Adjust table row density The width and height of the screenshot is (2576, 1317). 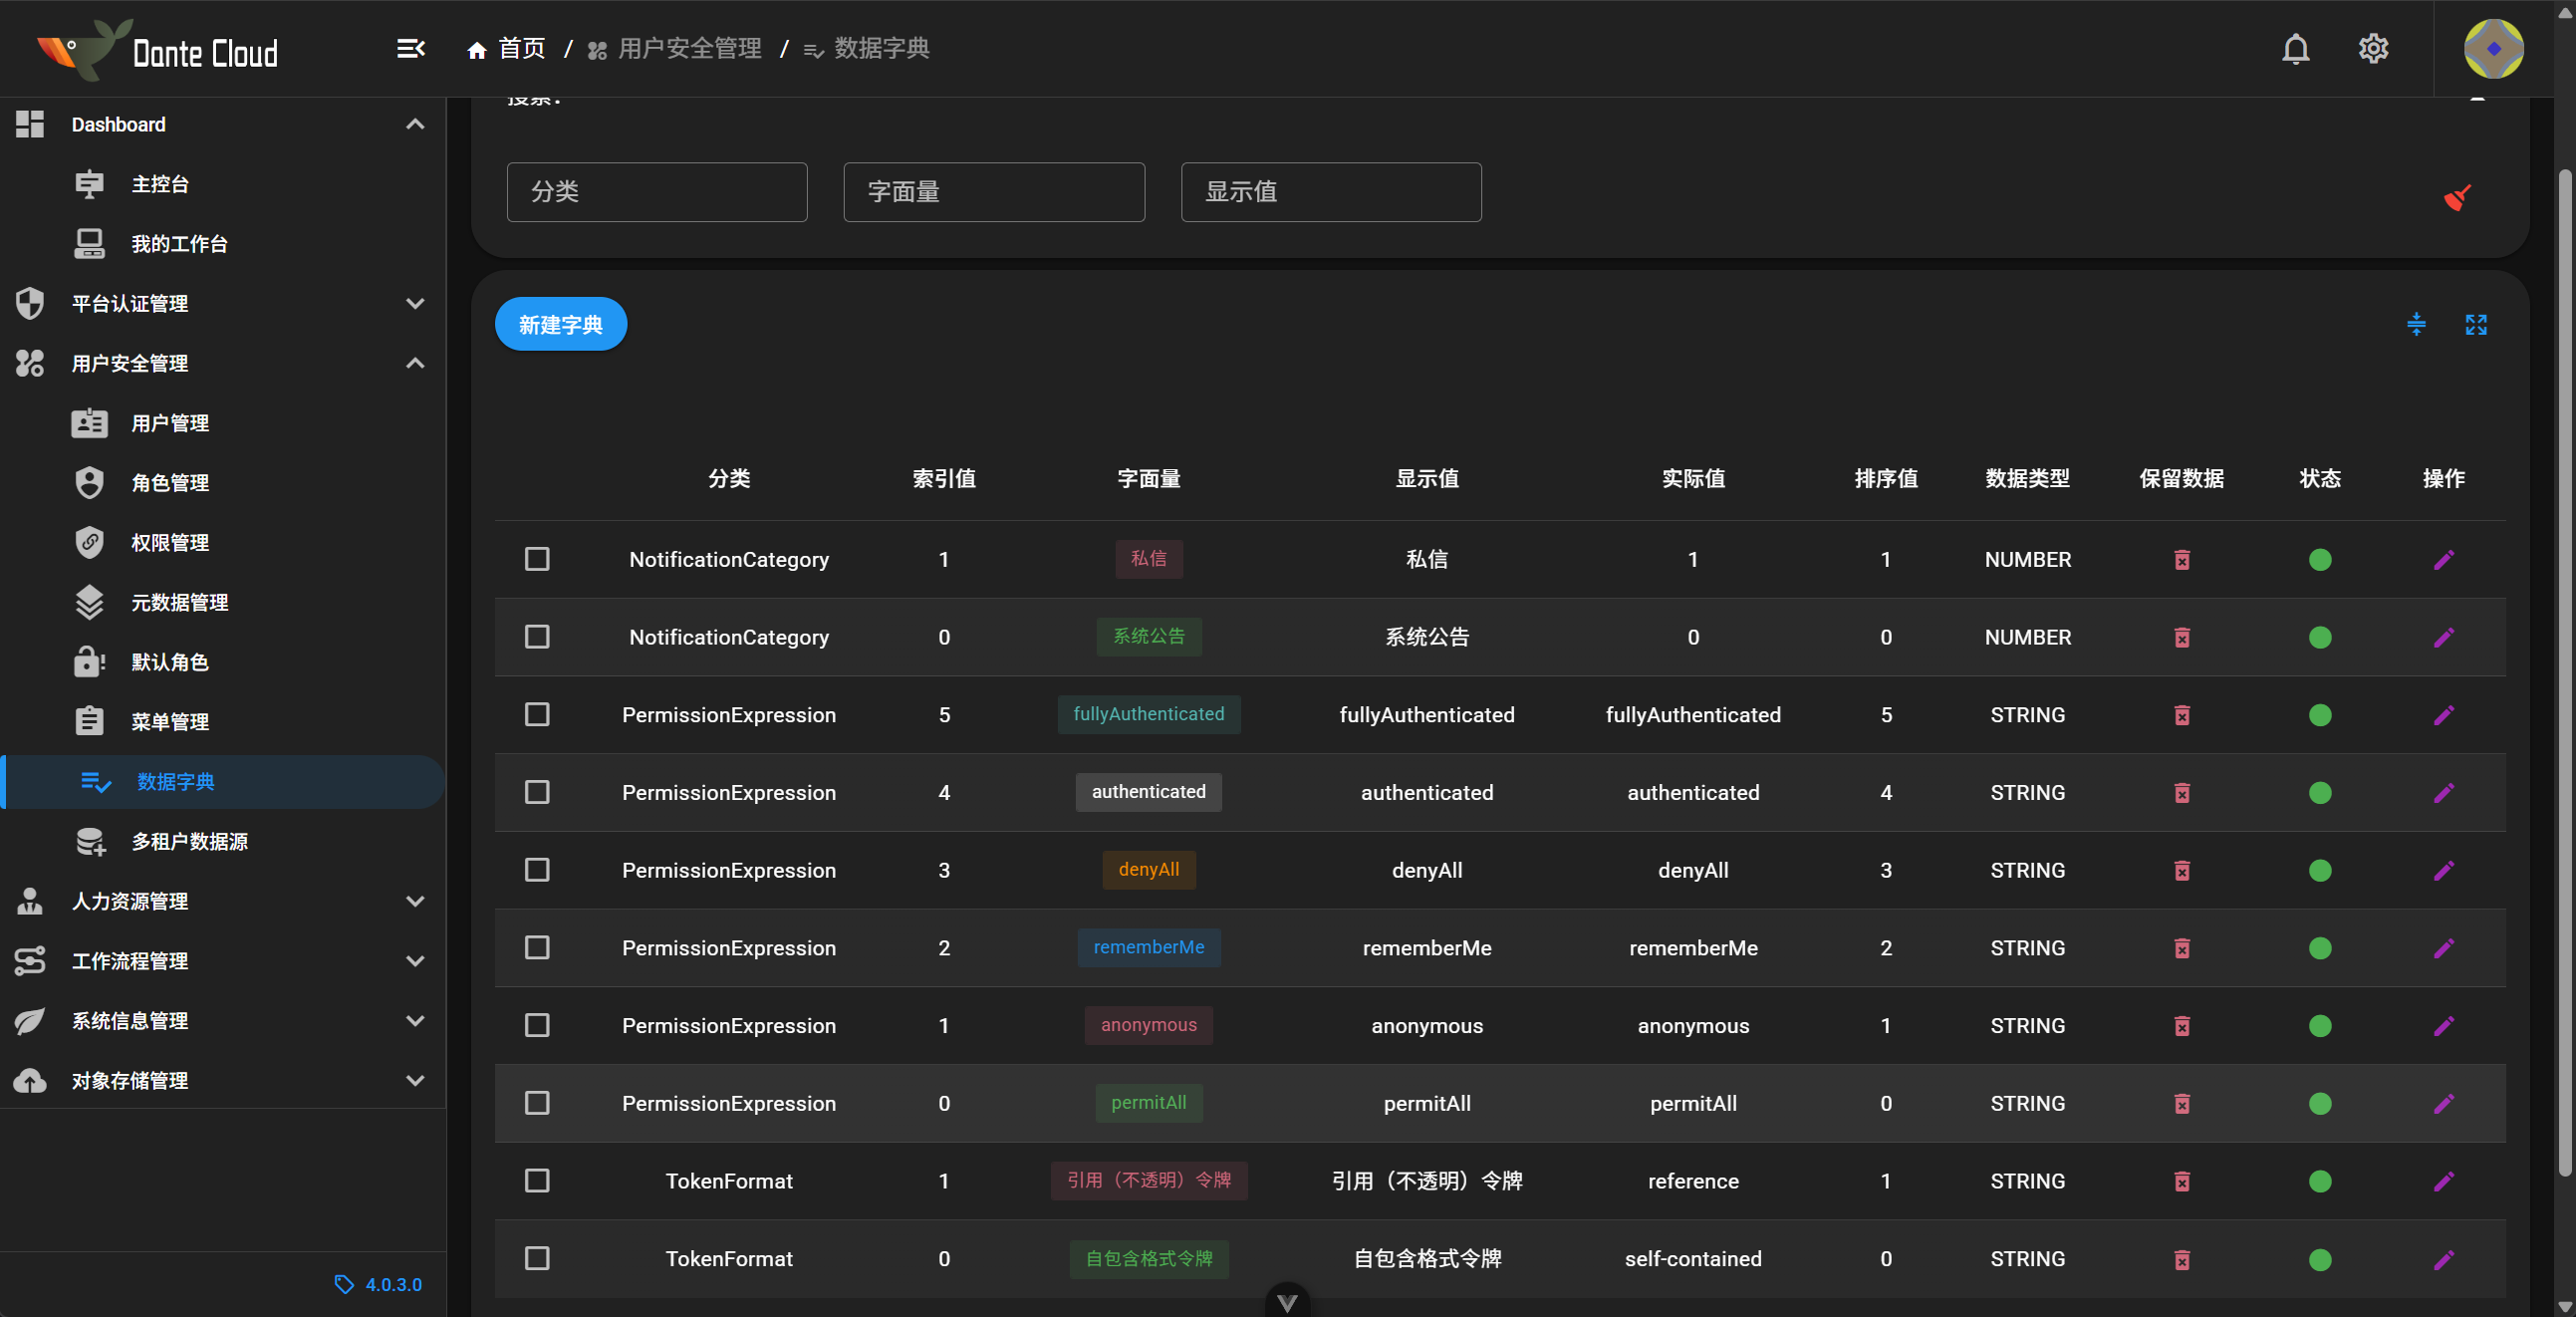point(2417,324)
